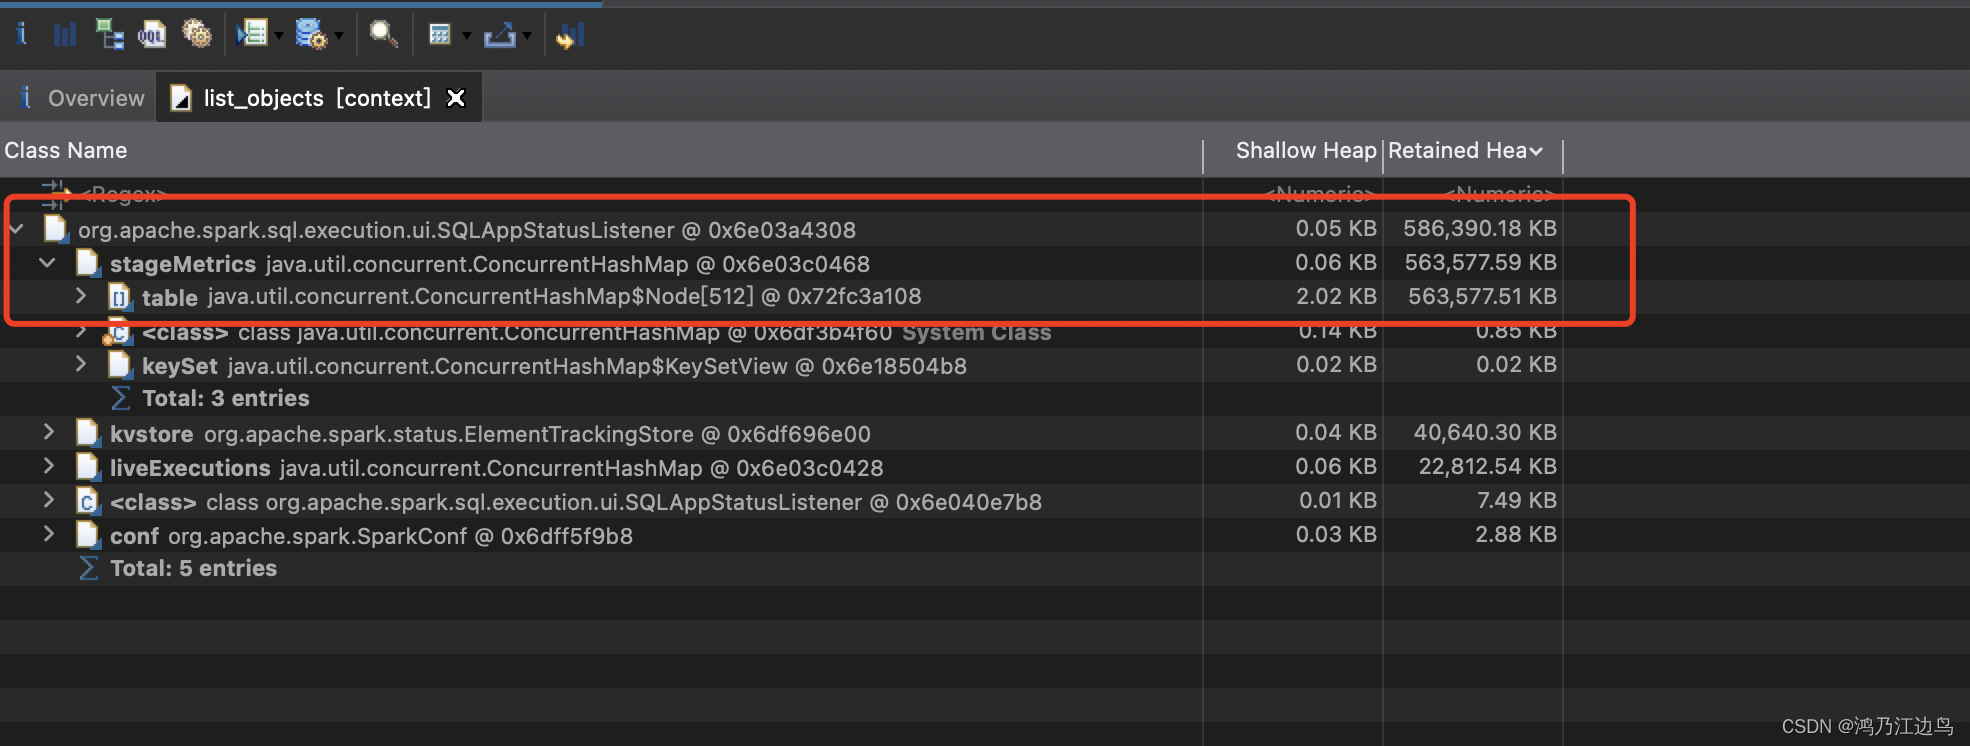Click the sigma icon of Total: 3 entries
Image resolution: width=1970 pixels, height=746 pixels.
point(120,399)
